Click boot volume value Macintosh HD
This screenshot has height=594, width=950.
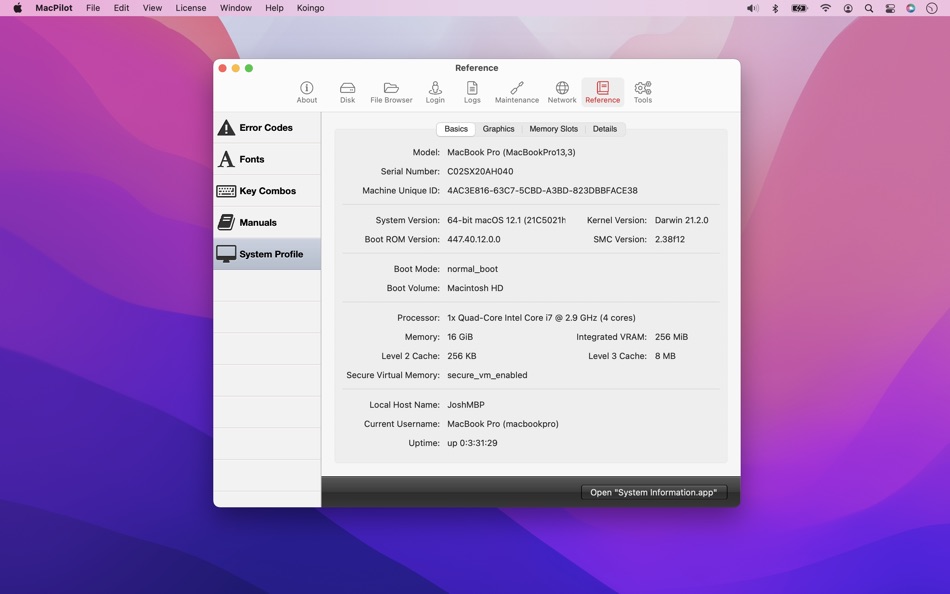475,288
